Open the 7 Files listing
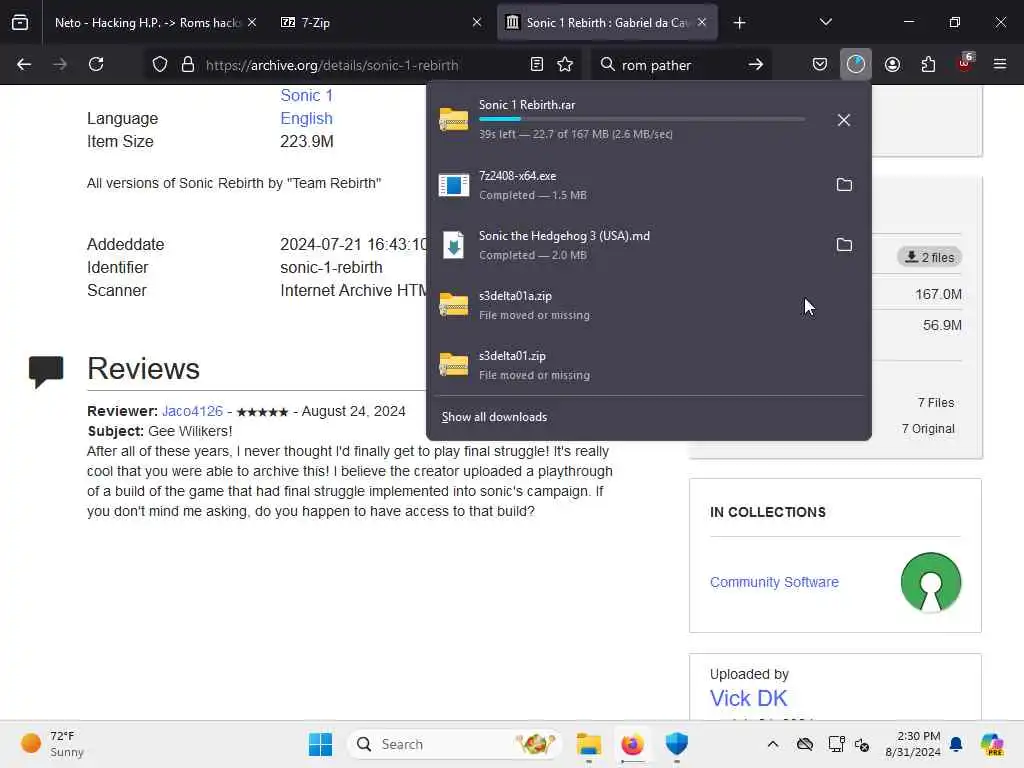This screenshot has height=768, width=1024. click(x=936, y=403)
